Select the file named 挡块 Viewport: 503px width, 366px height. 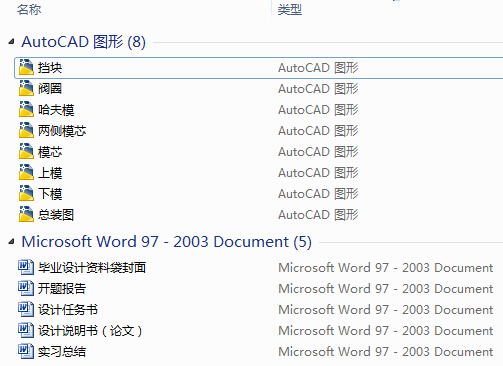point(50,68)
